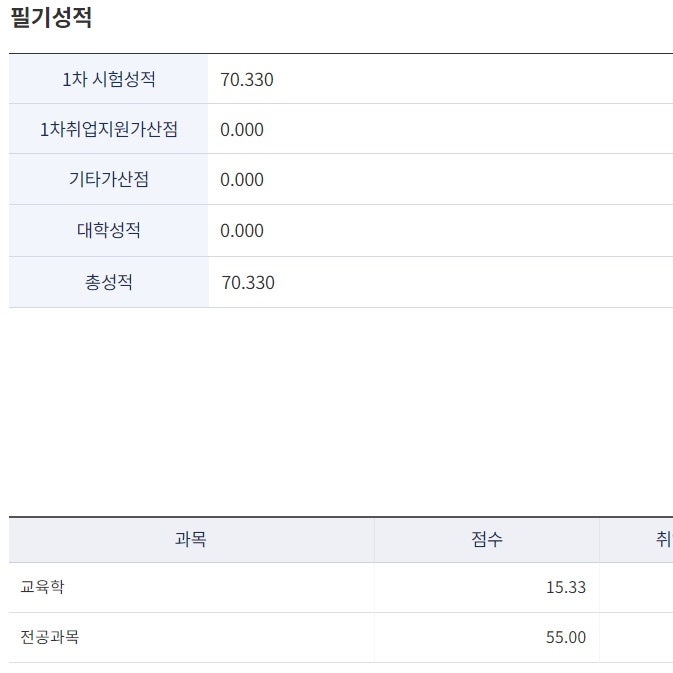
Task: Click the empty third-column cell in 교육학 row
Action: coord(637,588)
